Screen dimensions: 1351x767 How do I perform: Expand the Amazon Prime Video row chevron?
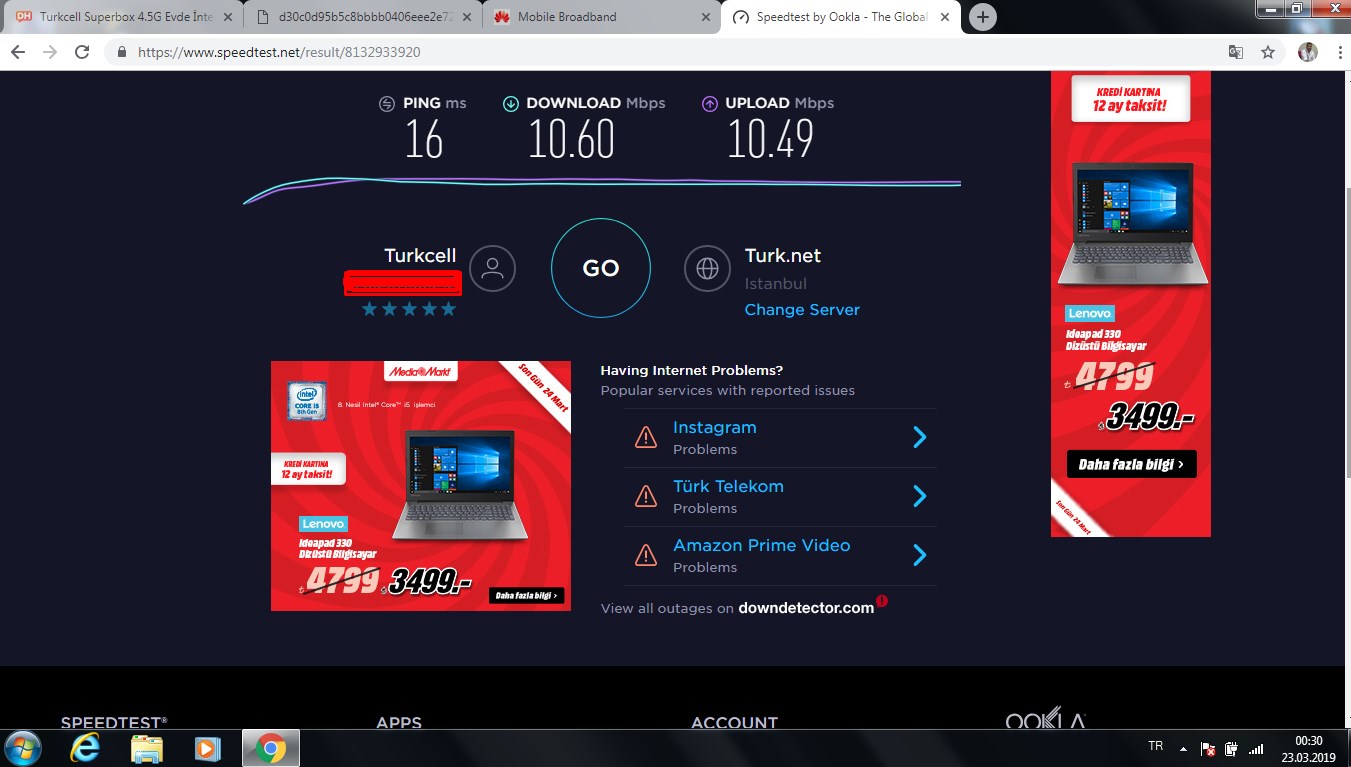tap(920, 555)
